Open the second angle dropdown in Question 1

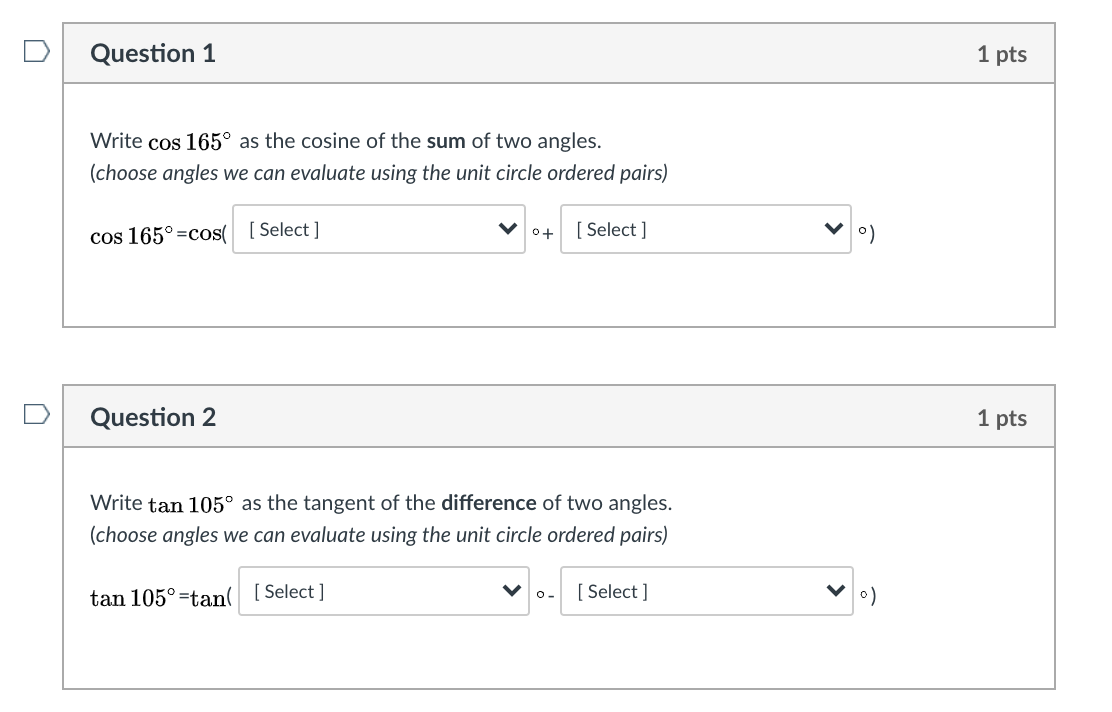point(706,229)
